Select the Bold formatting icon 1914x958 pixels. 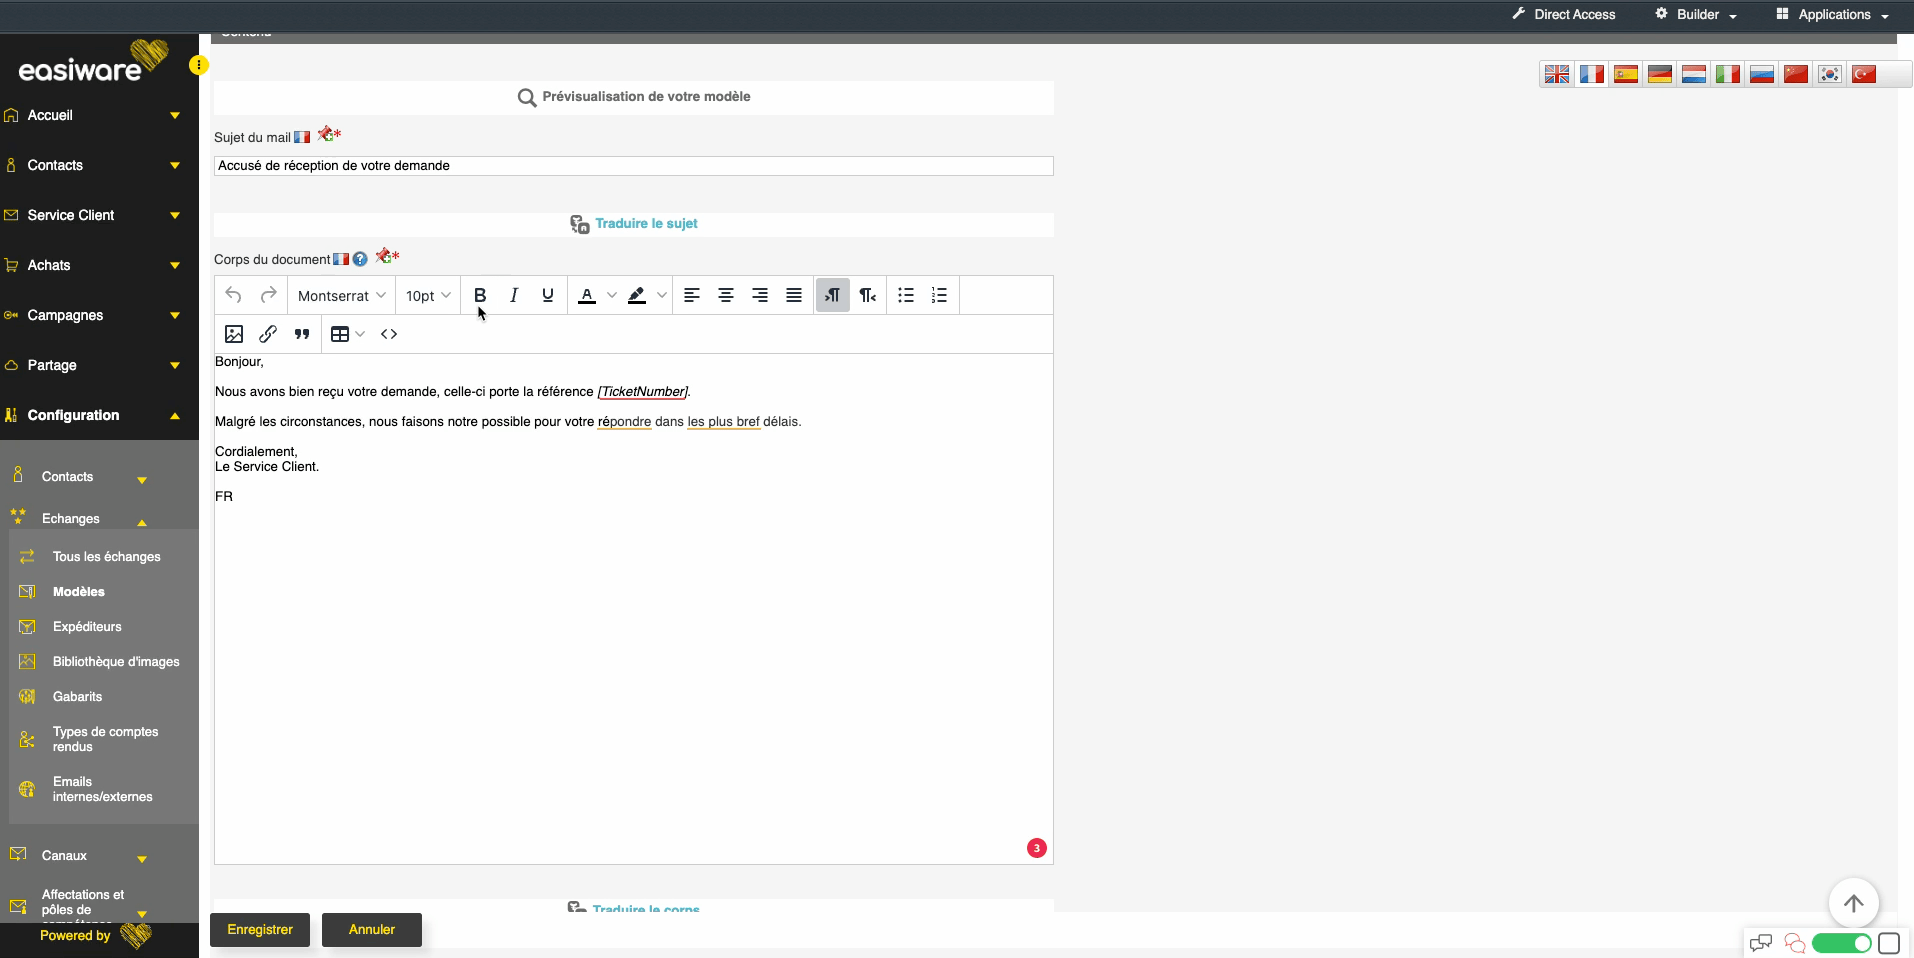480,295
